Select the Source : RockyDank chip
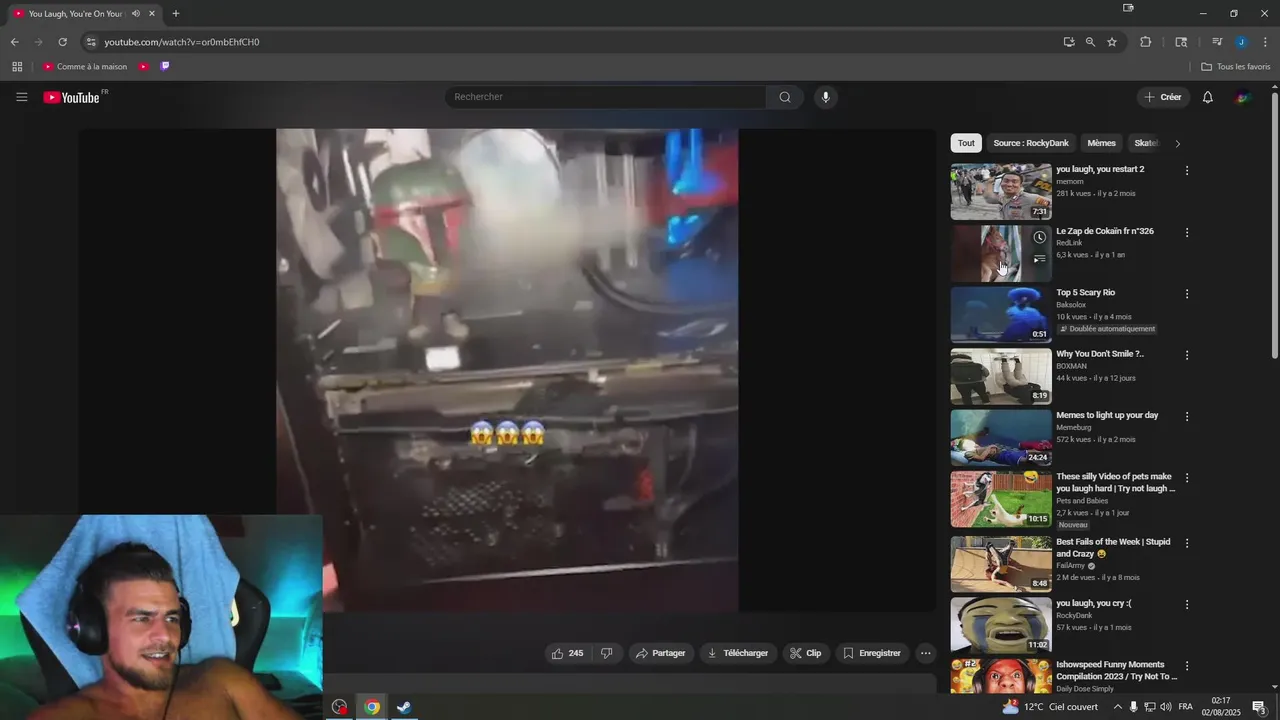The width and height of the screenshot is (1280, 720). click(1031, 143)
